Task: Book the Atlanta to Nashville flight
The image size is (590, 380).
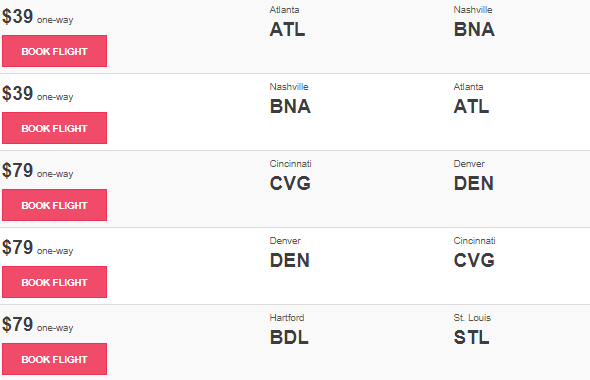Action: [54, 51]
